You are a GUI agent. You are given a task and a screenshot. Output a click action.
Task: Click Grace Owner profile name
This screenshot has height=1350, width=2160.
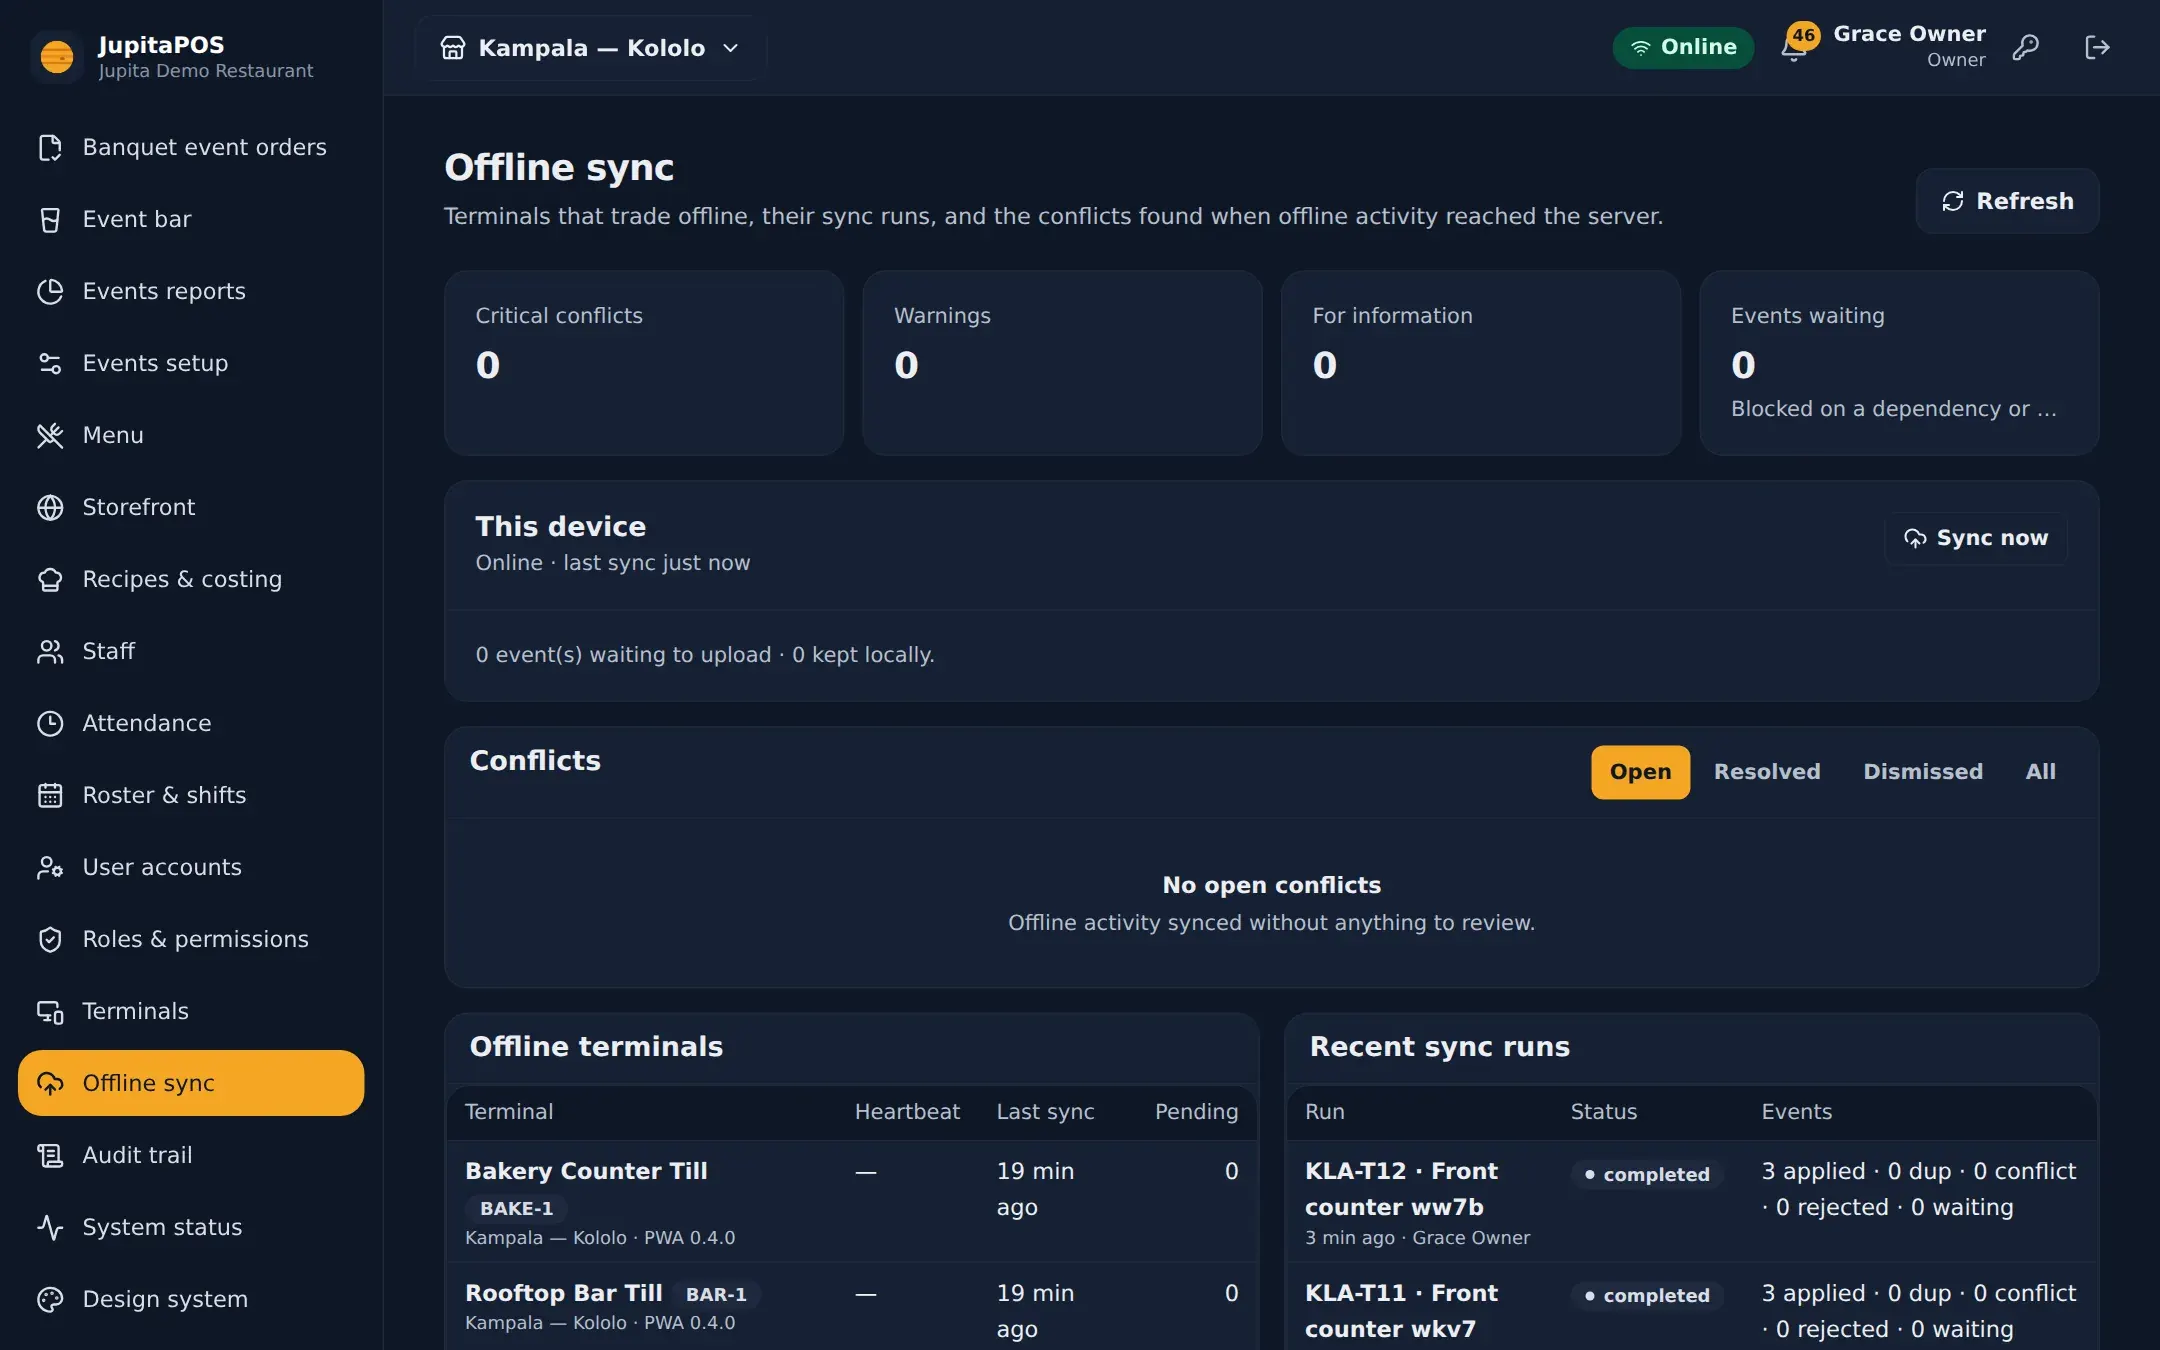click(x=1909, y=34)
